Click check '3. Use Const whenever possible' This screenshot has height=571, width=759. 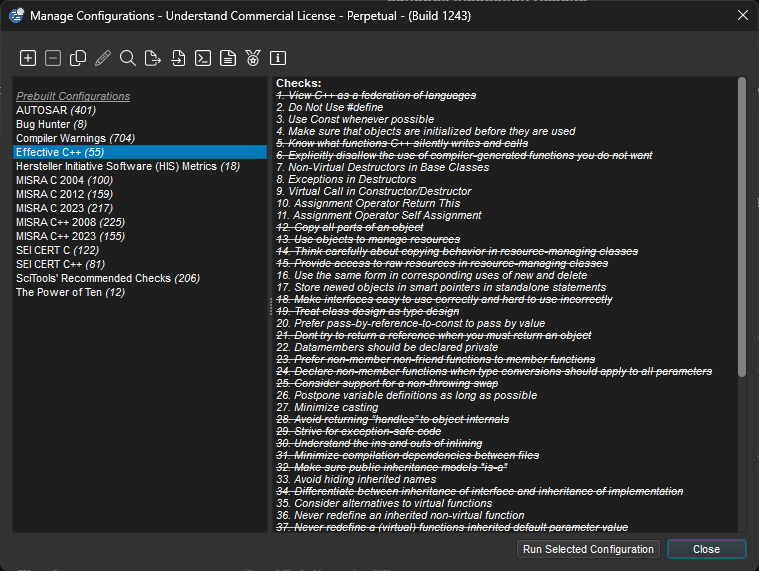355,120
